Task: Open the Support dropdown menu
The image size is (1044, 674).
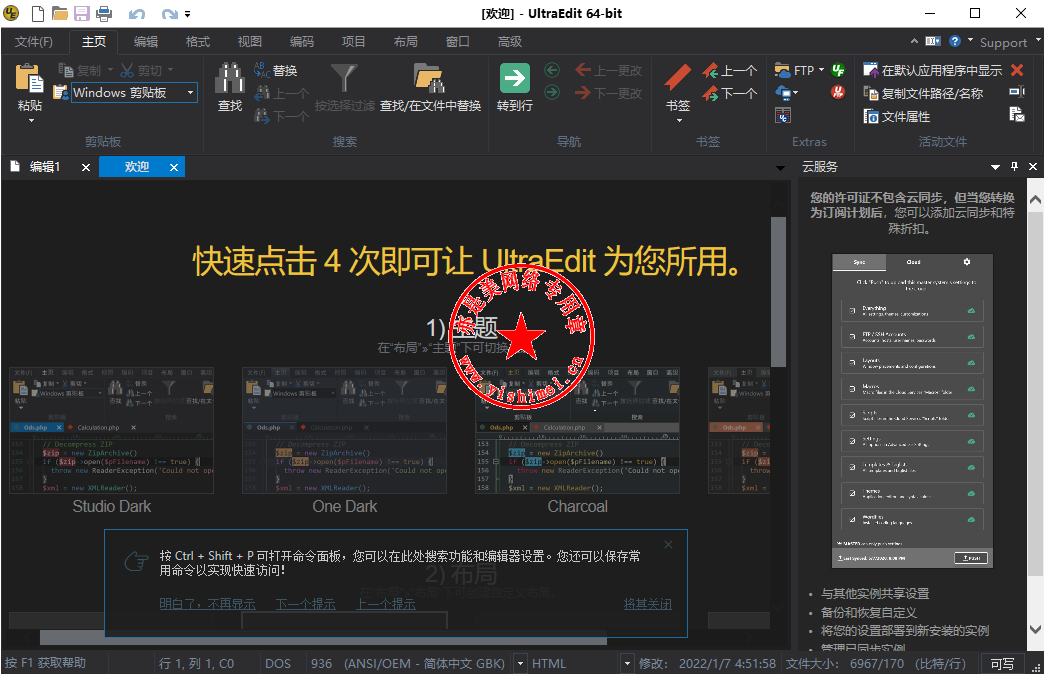Action: [1038, 41]
